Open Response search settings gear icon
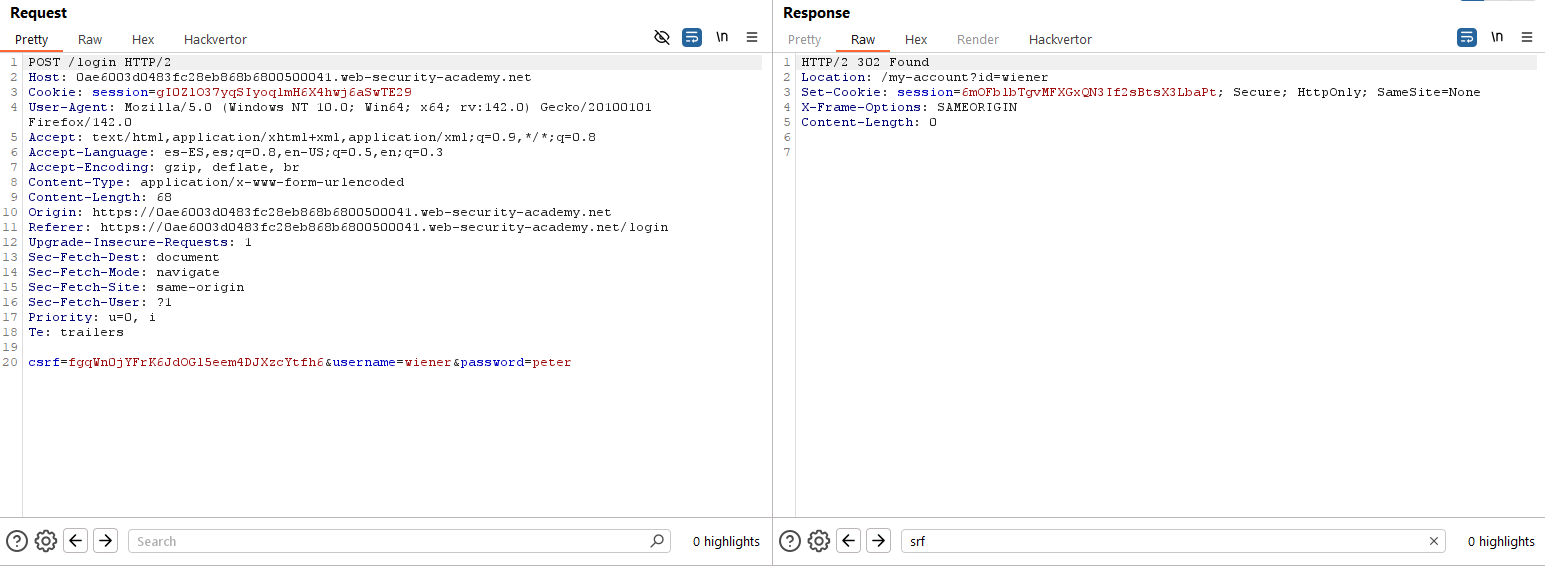Image resolution: width=1545 pixels, height=566 pixels. click(x=819, y=541)
